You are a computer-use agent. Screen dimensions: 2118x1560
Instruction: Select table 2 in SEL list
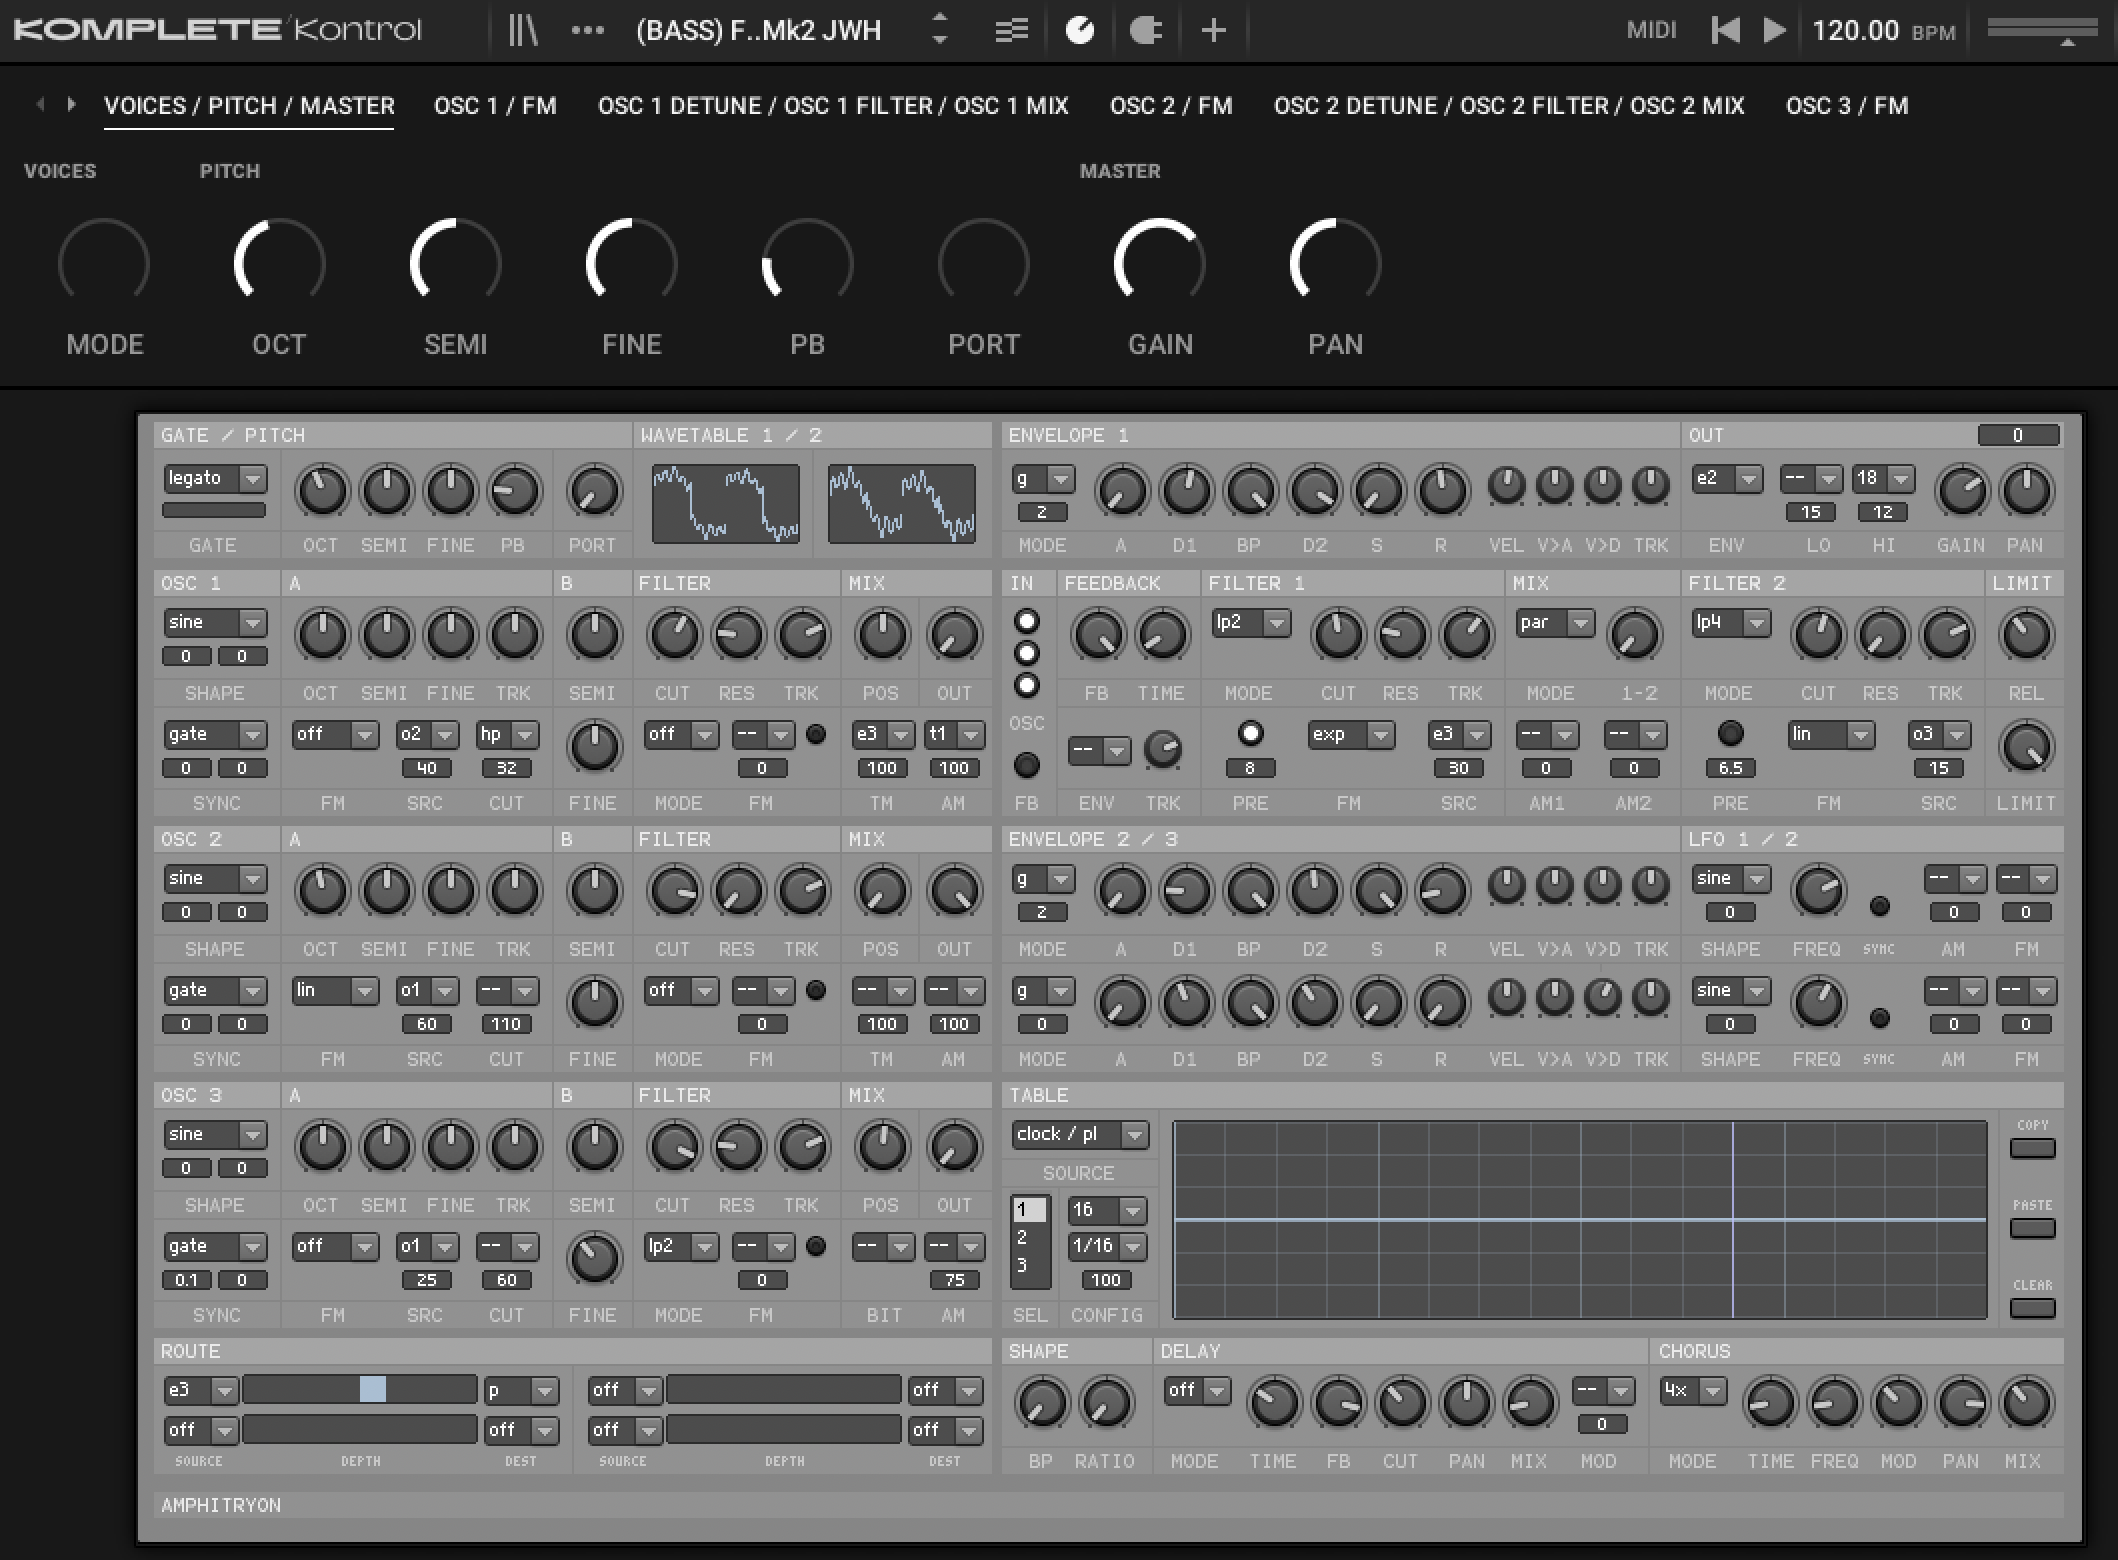click(1030, 1238)
